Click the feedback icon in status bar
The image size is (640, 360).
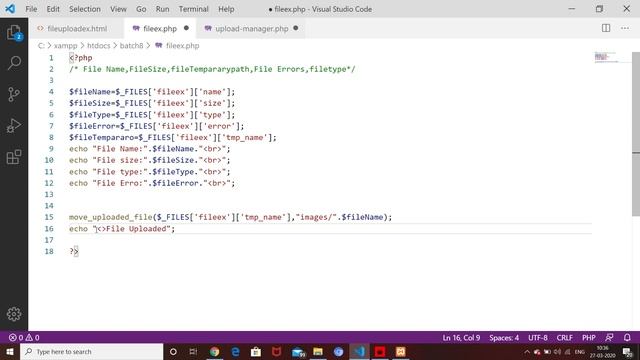609,338
